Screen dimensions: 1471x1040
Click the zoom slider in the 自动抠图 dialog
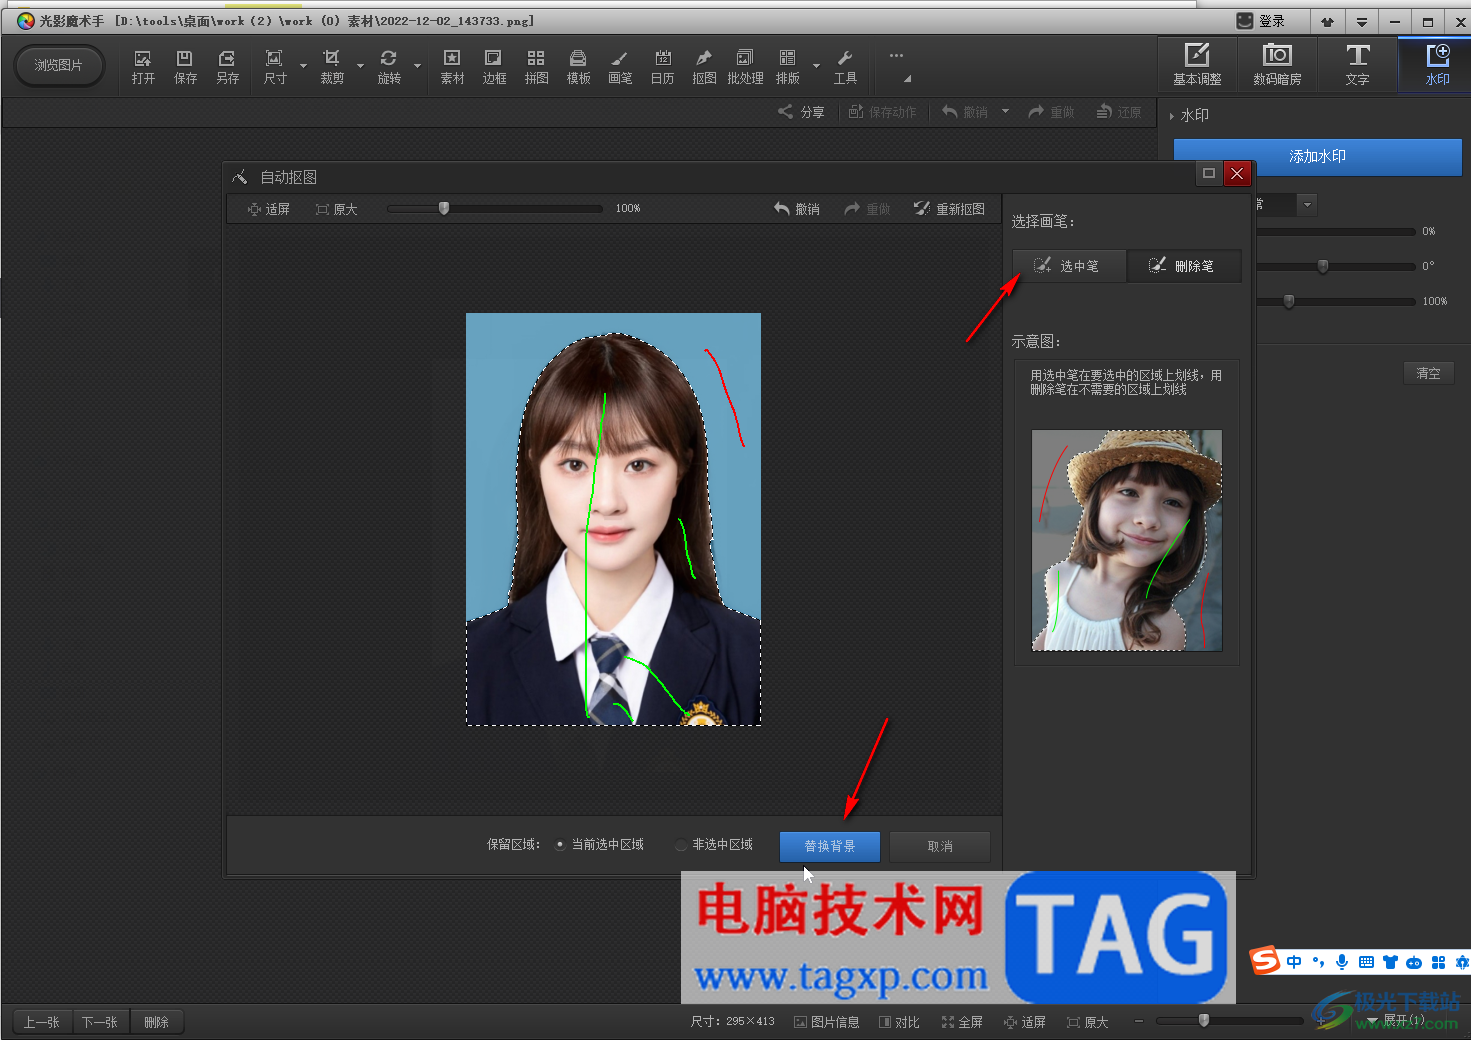tap(444, 209)
